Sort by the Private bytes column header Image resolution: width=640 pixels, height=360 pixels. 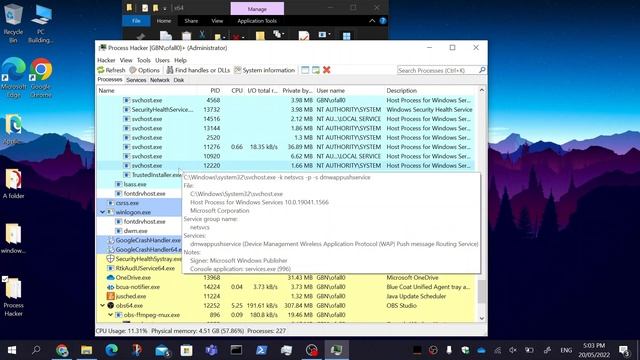tap(297, 91)
